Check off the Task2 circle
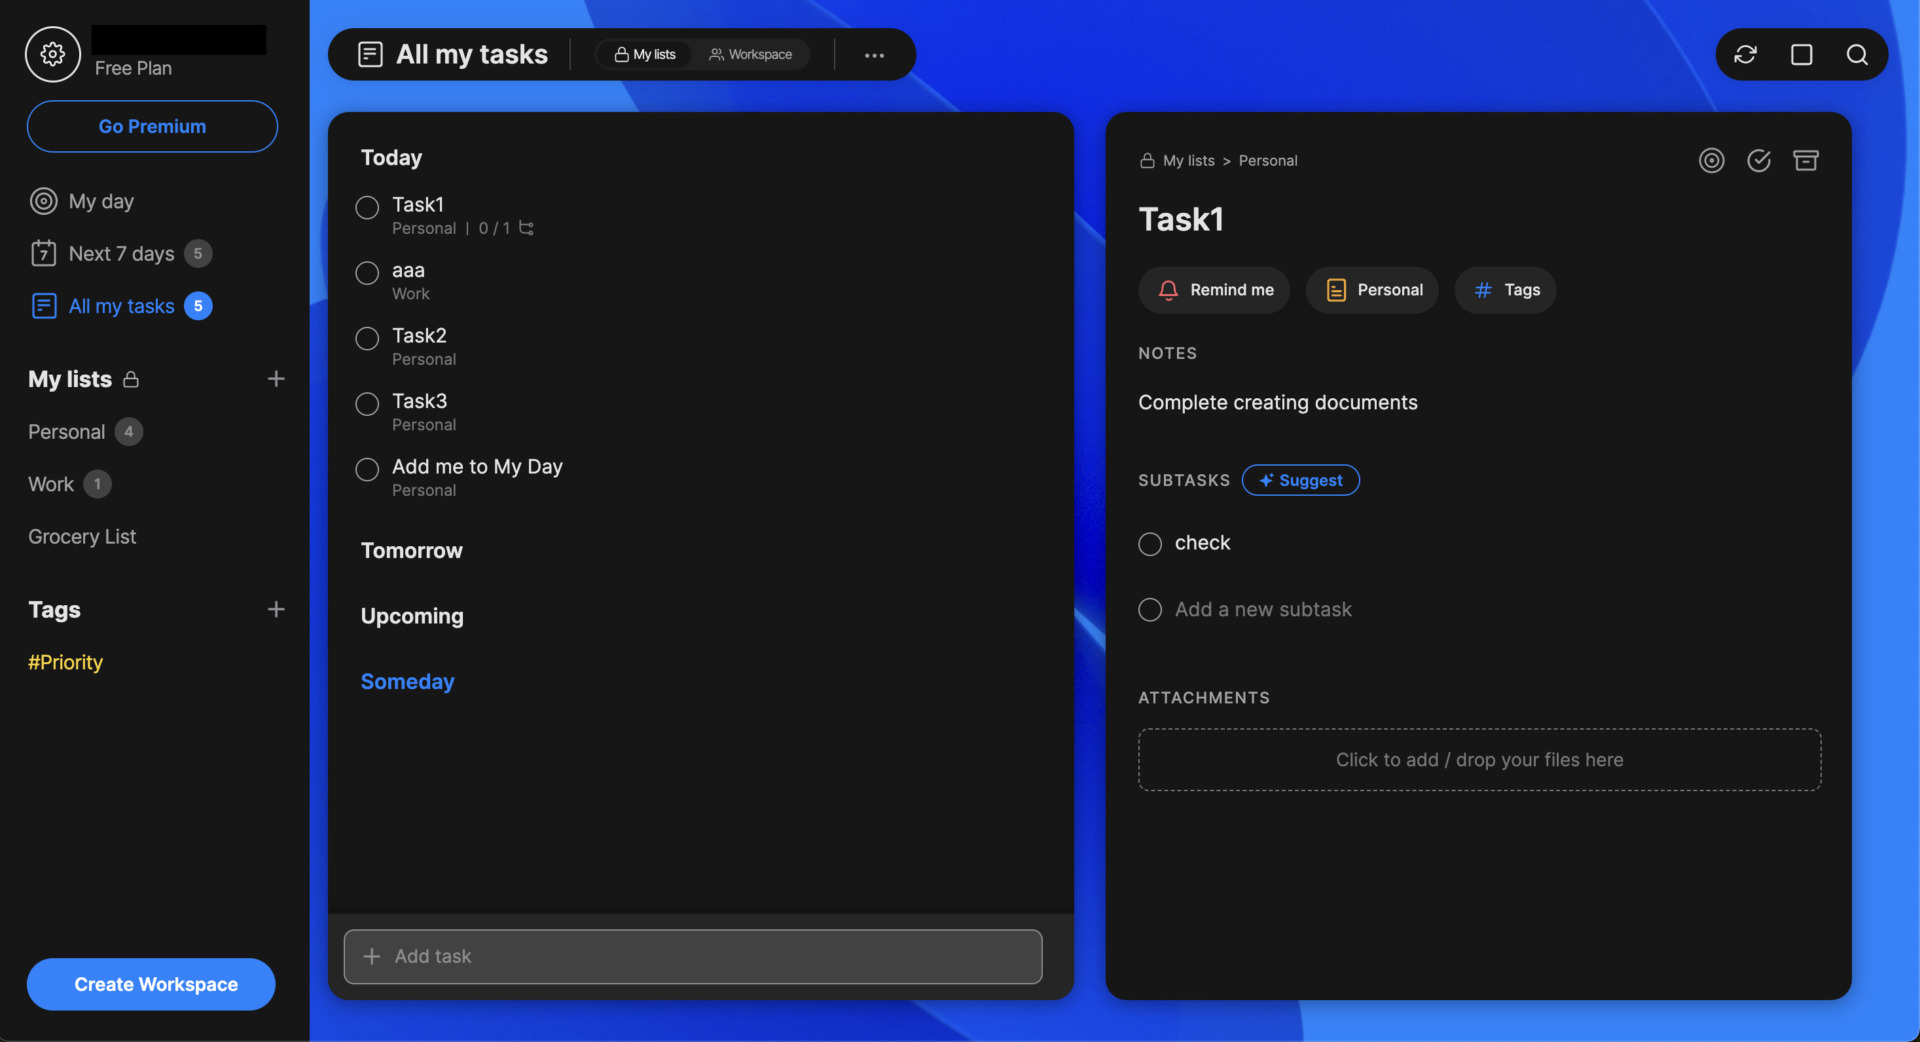The height and width of the screenshot is (1042, 1920). pyautogui.click(x=367, y=339)
